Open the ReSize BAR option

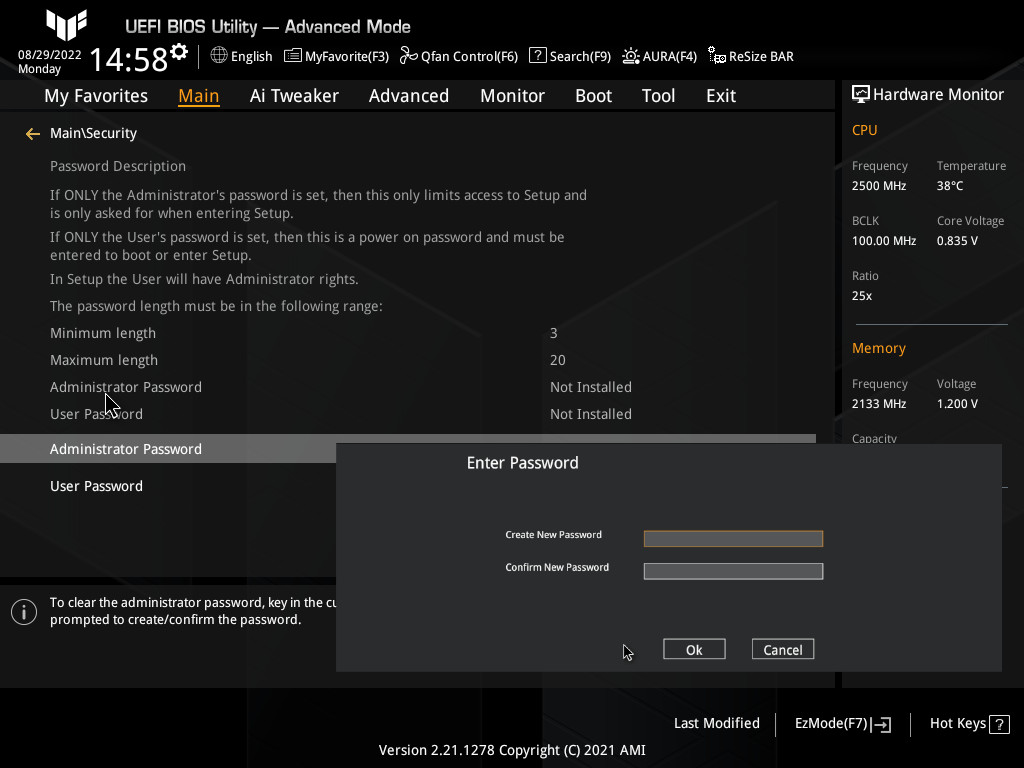pyautogui.click(x=750, y=56)
